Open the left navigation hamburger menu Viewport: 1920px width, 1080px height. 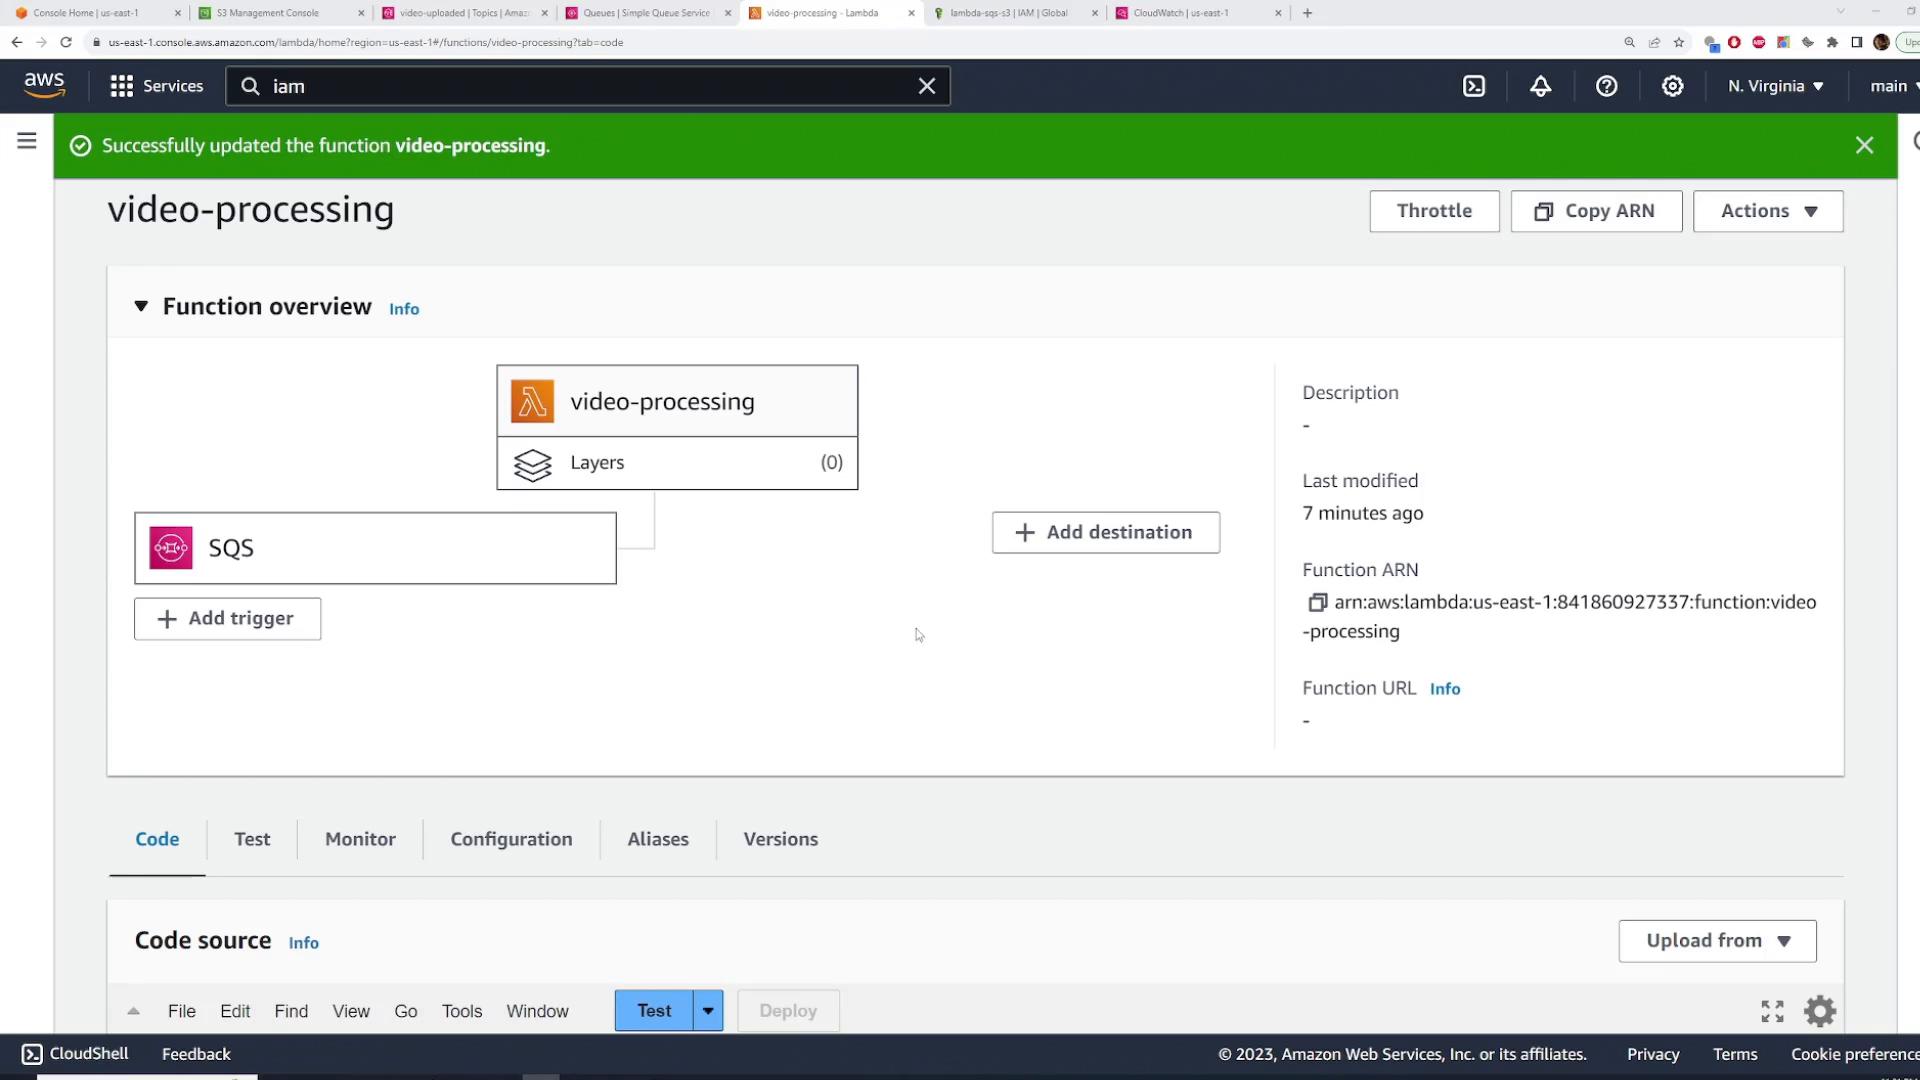[x=27, y=141]
